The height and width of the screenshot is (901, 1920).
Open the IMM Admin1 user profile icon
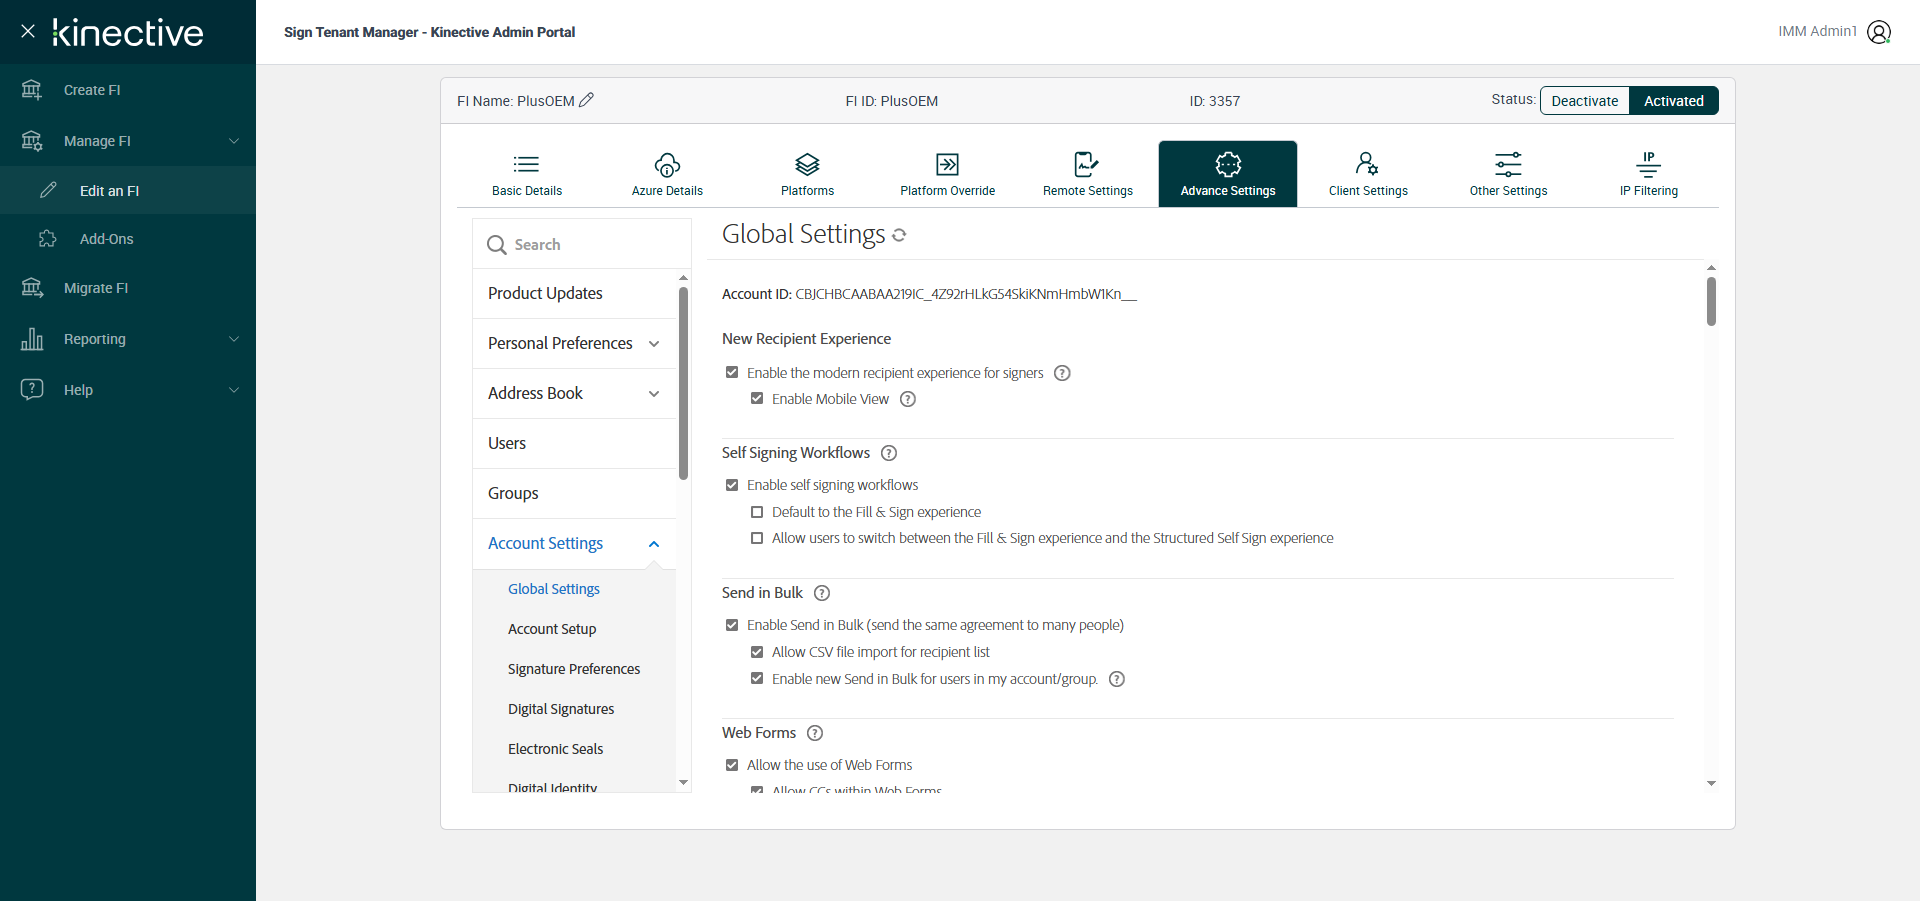1878,32
